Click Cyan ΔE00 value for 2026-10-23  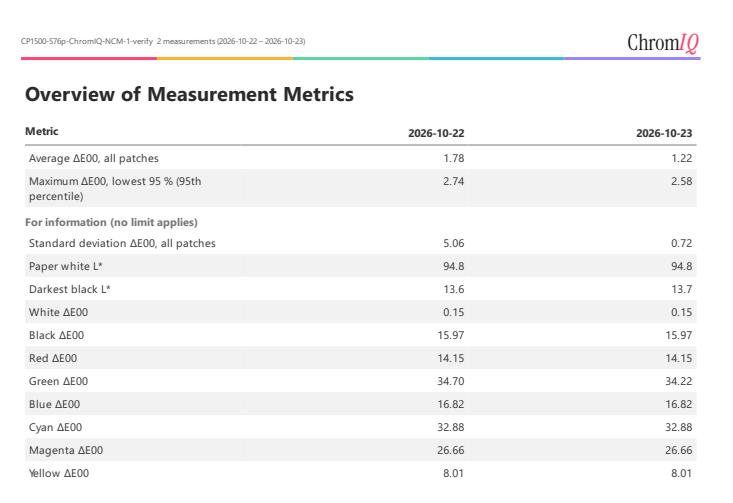point(679,427)
